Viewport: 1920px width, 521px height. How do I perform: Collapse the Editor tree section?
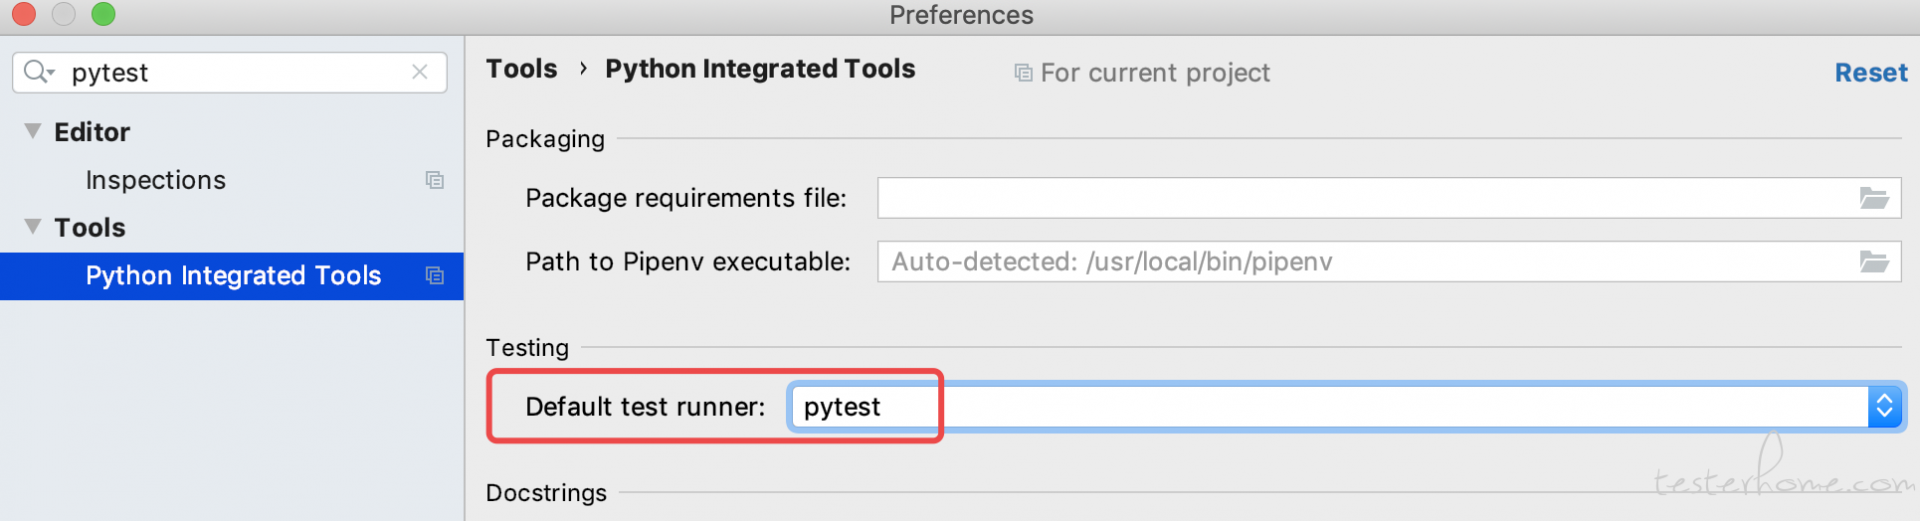(33, 131)
